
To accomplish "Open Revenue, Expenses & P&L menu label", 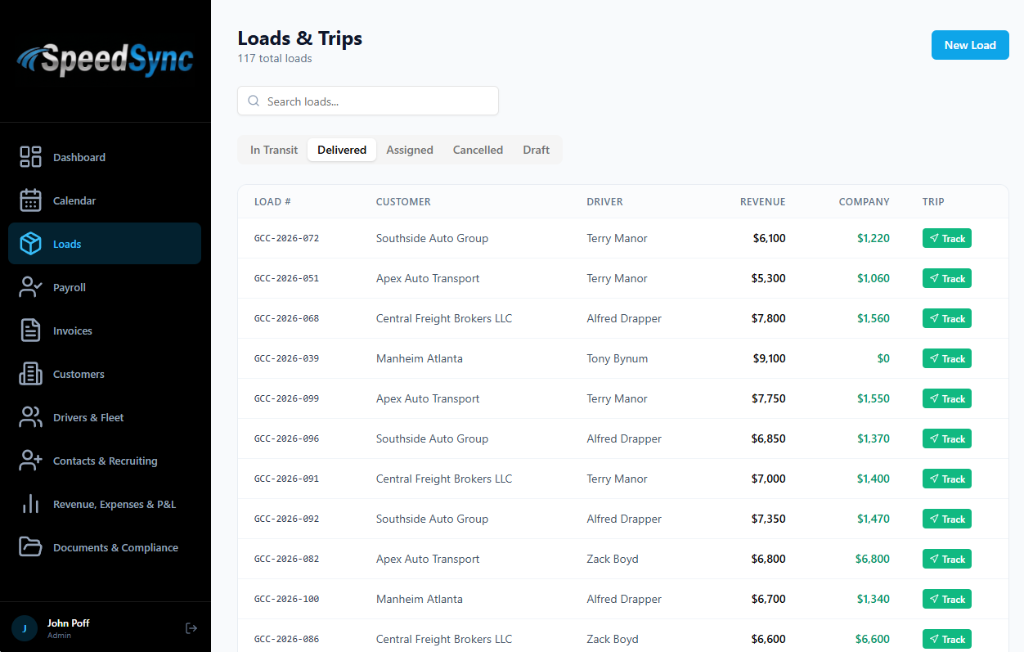I will coord(114,504).
